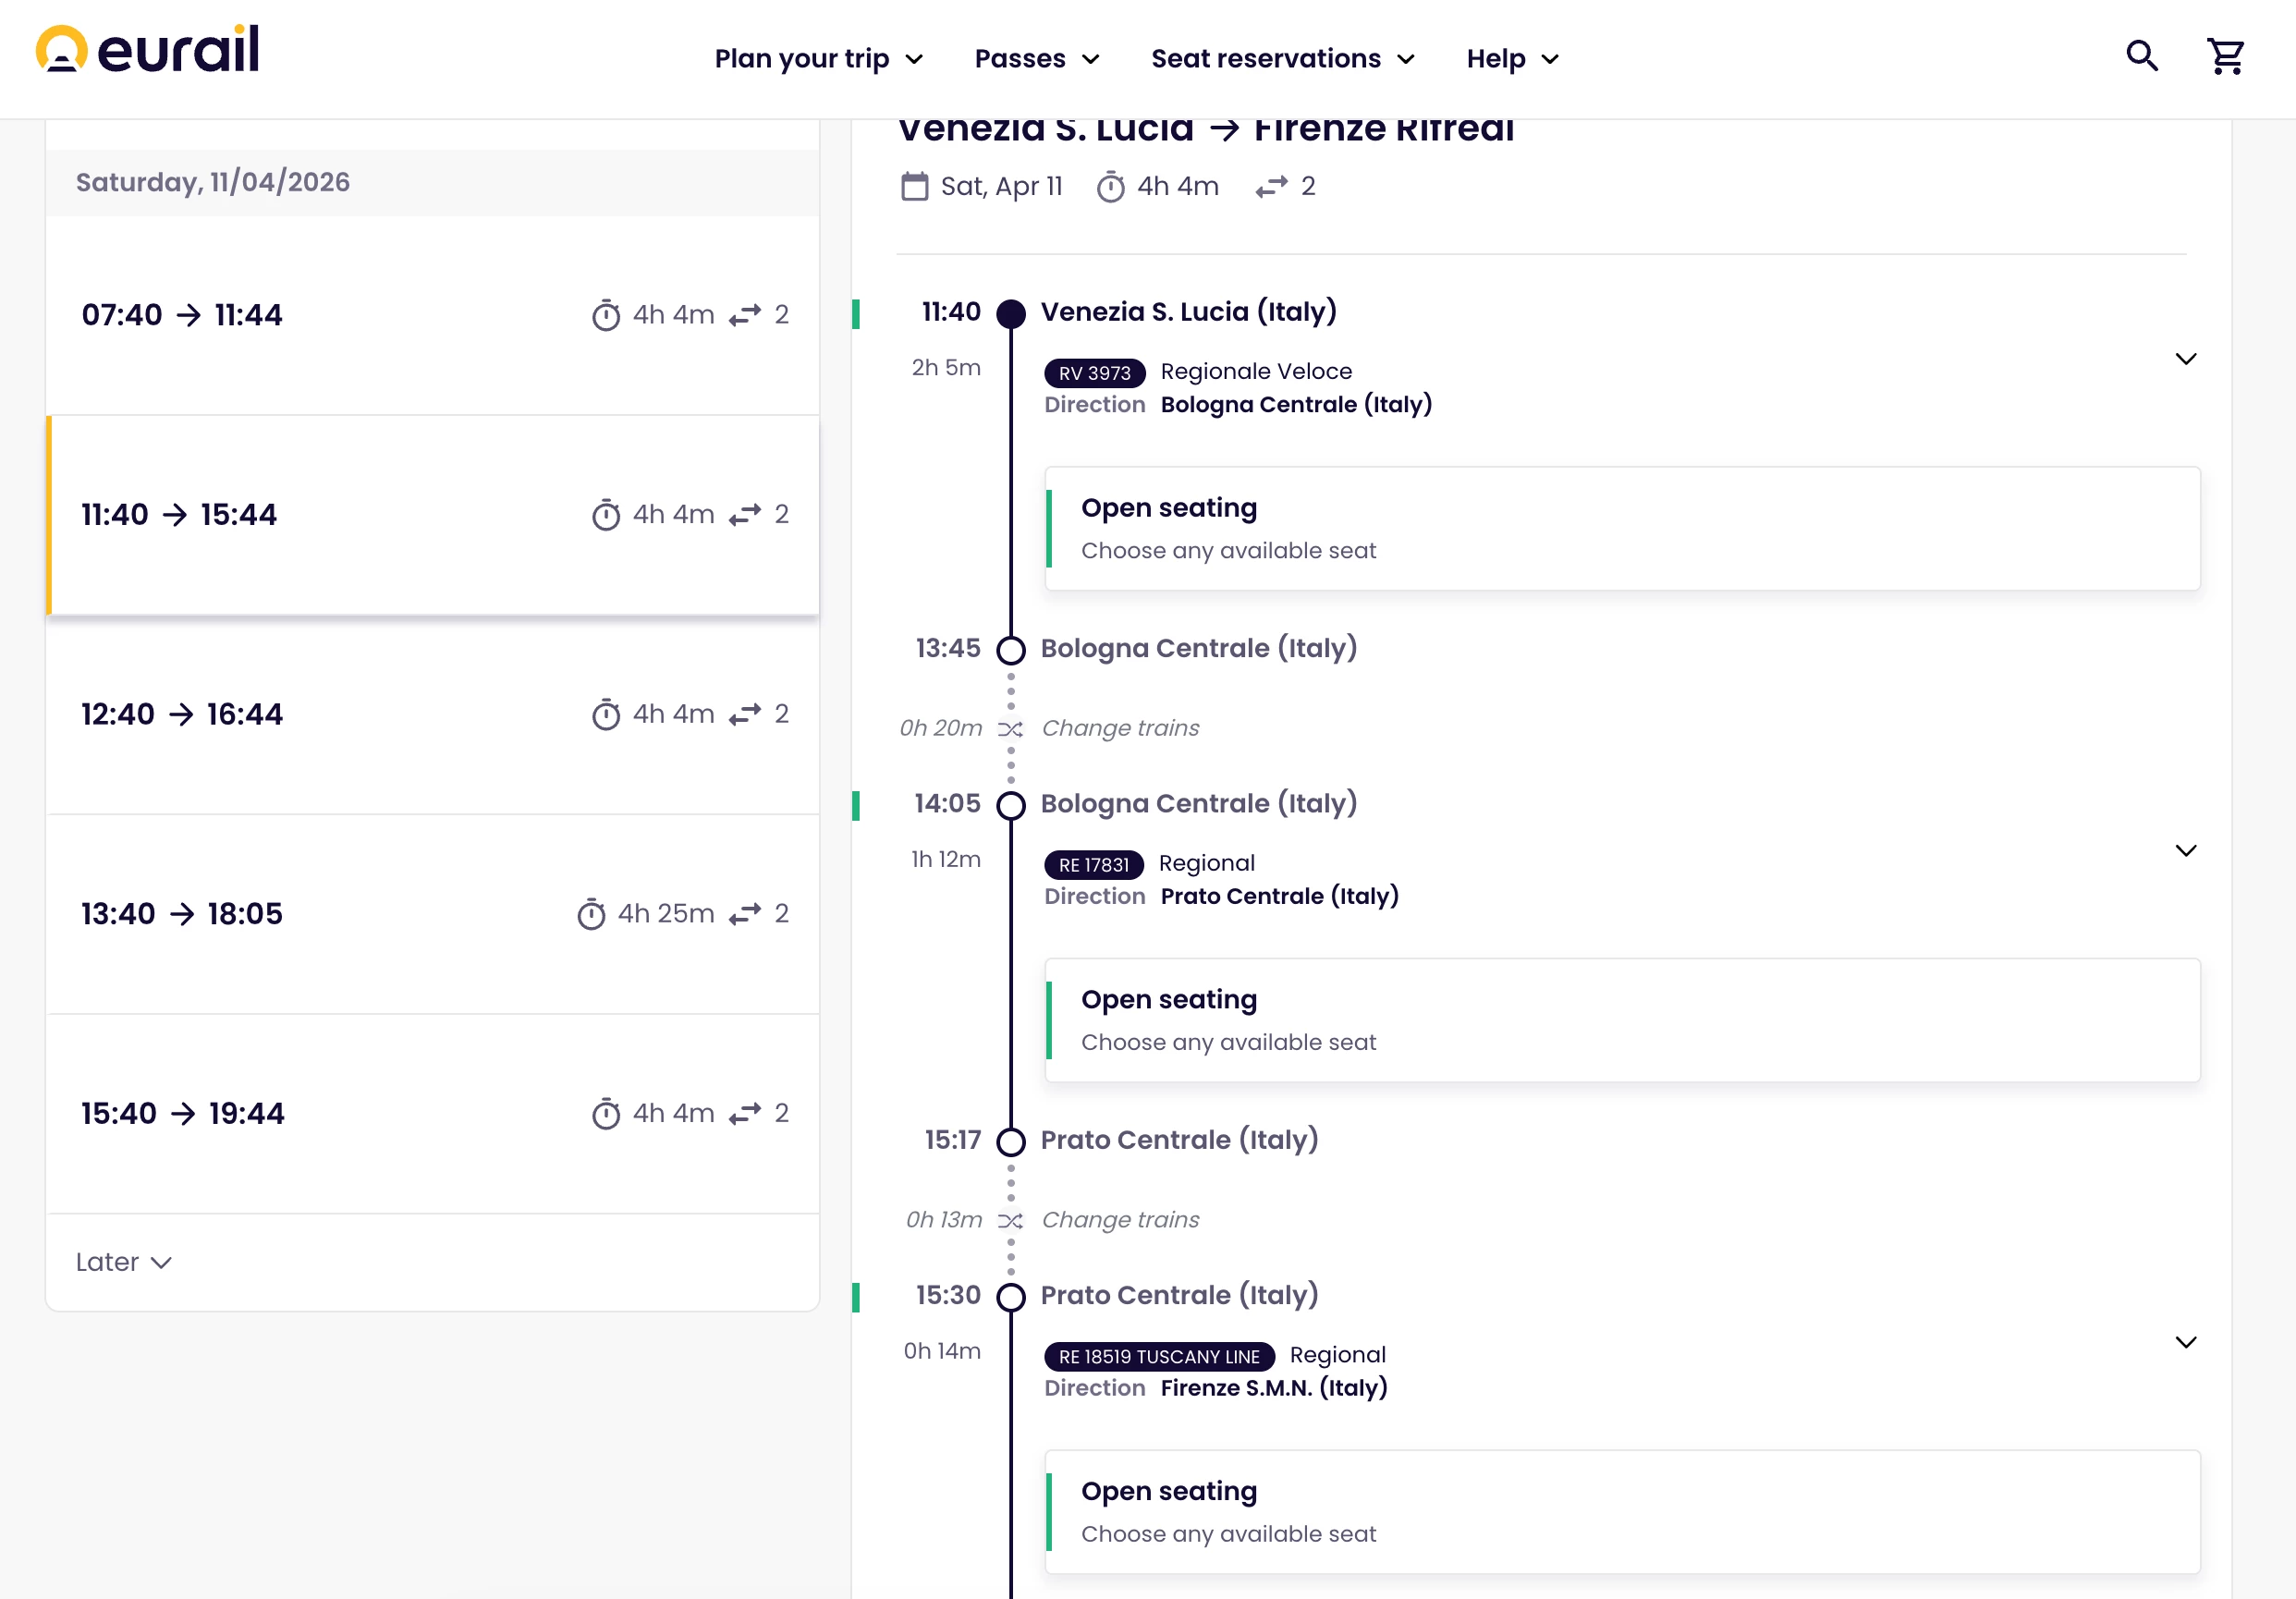Expand the RE 17831 Regional train details
The image size is (2296, 1599).
point(2185,851)
